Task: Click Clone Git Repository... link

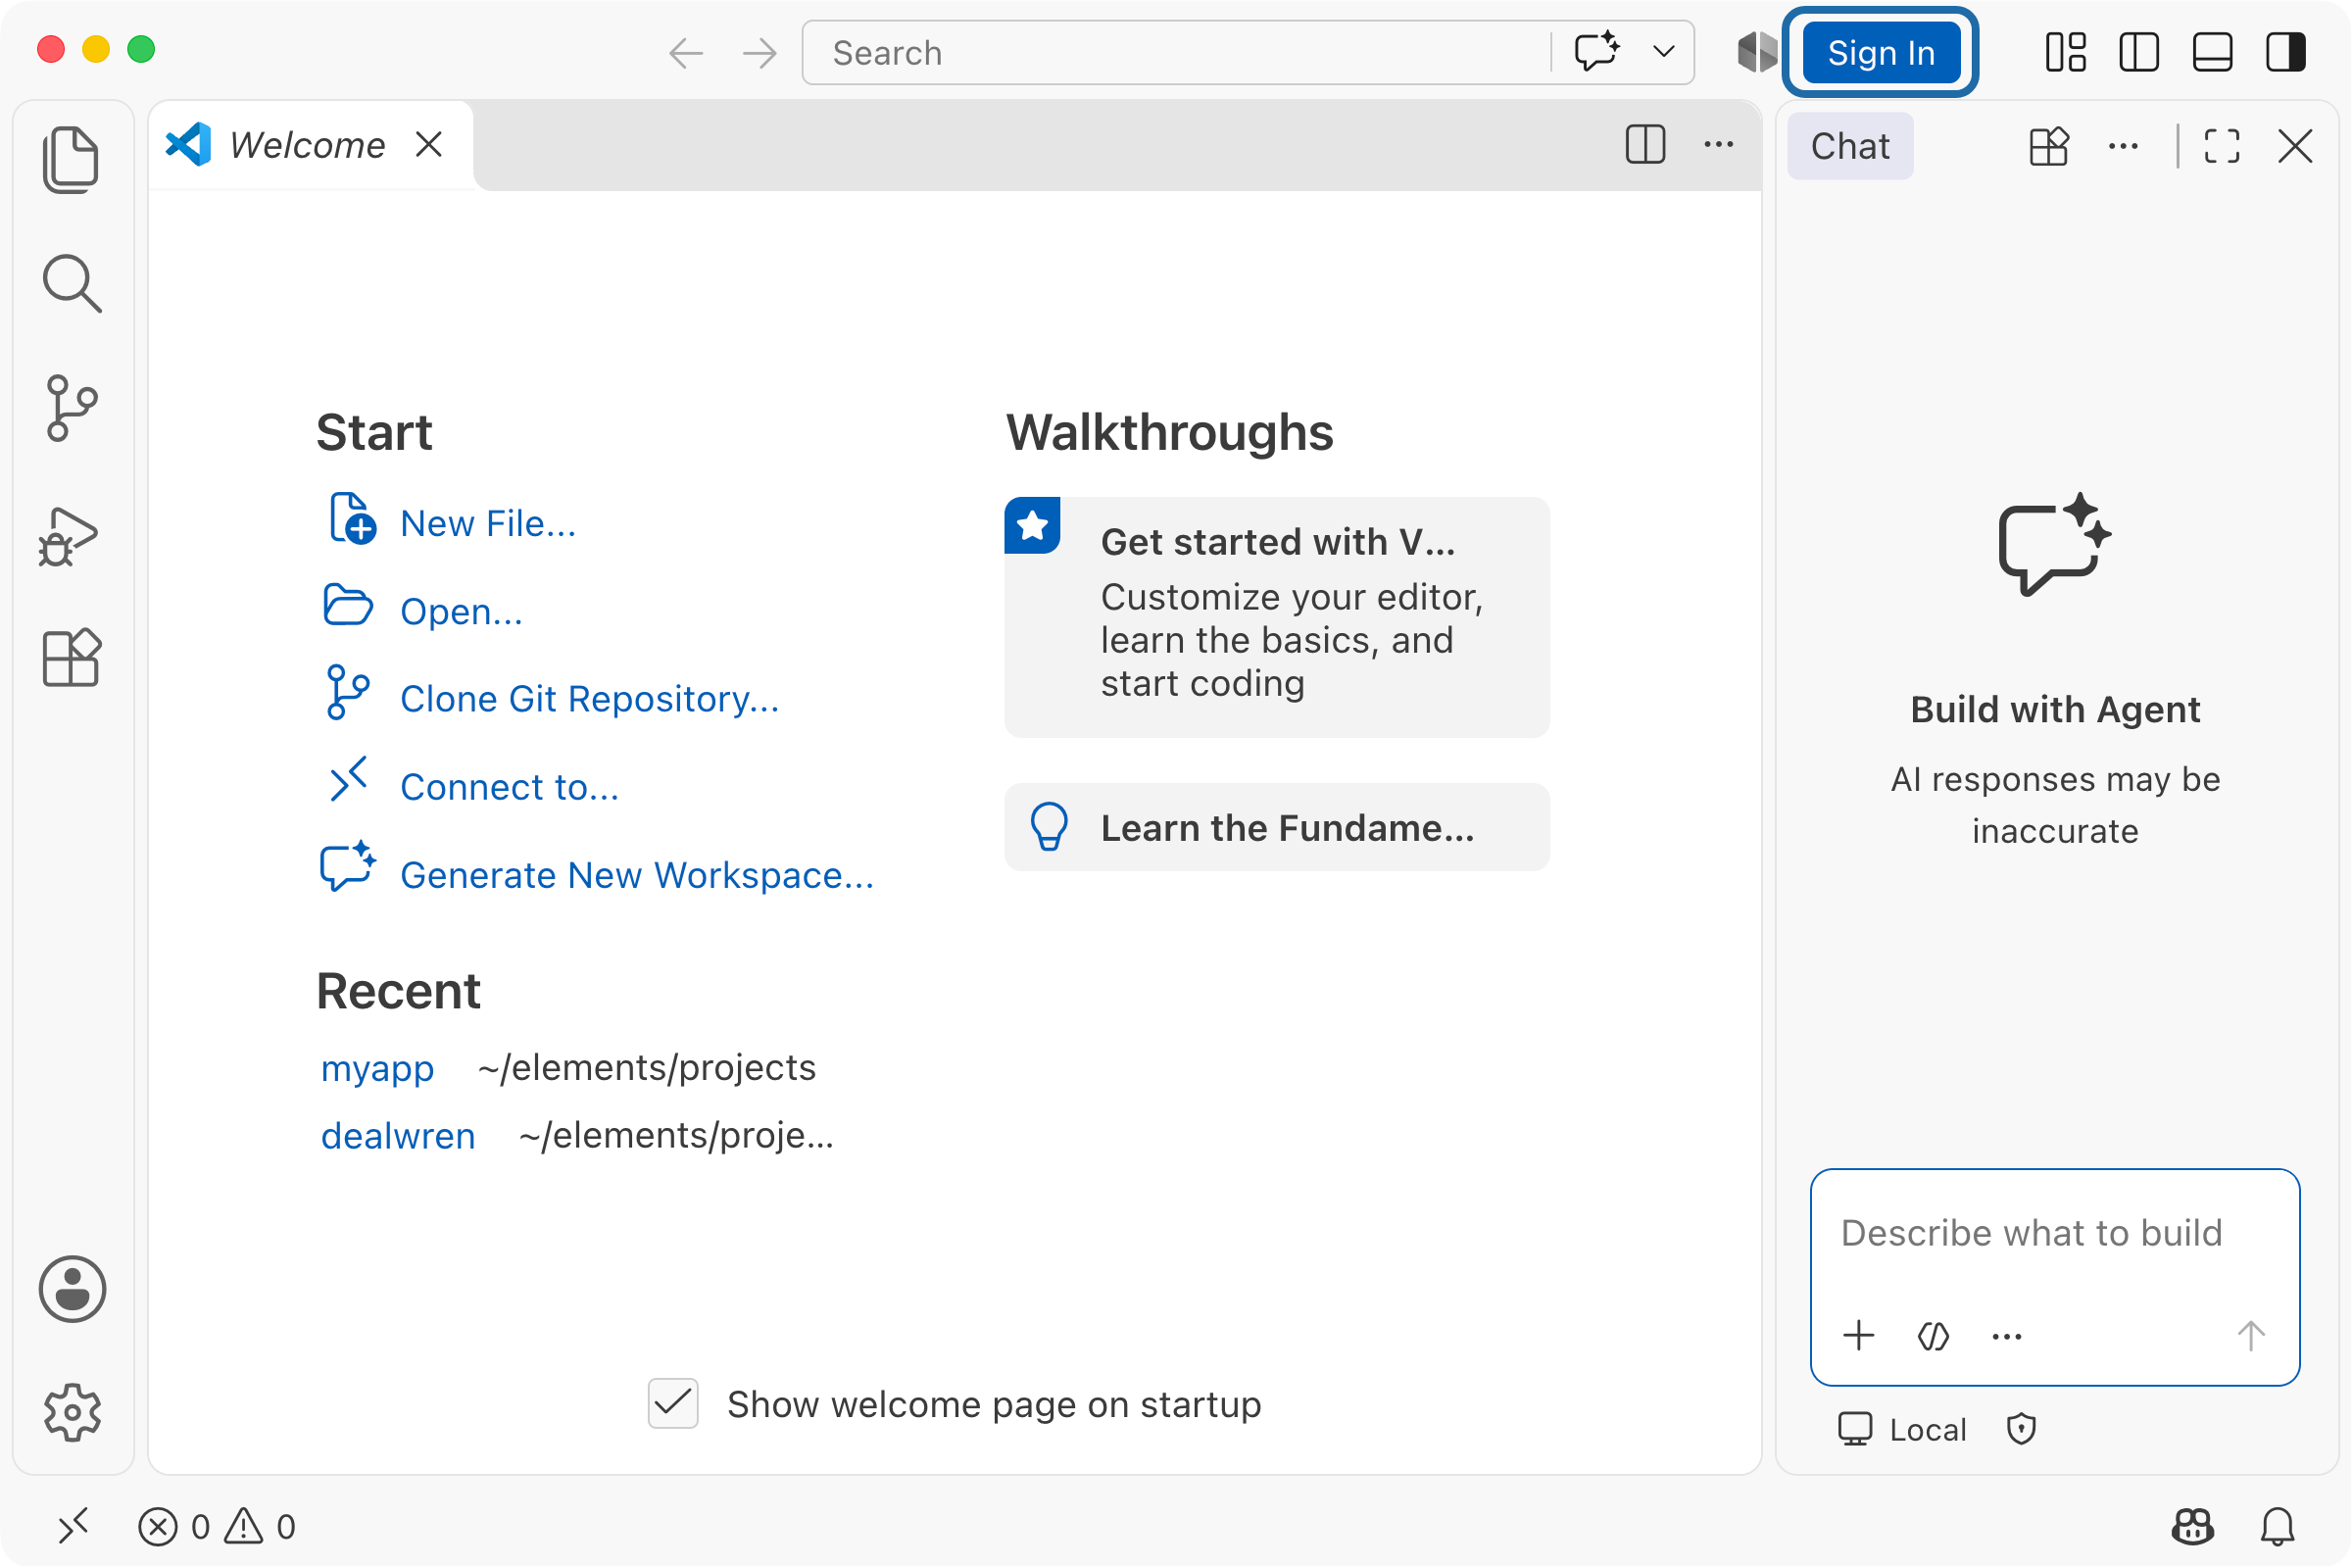Action: (x=590, y=699)
